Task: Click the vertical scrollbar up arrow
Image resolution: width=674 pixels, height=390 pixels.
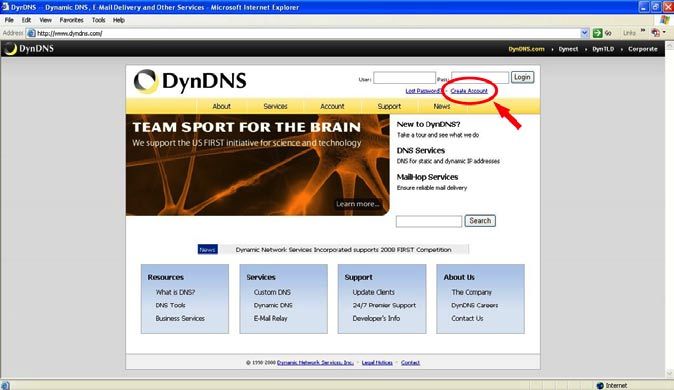Action: coord(670,45)
